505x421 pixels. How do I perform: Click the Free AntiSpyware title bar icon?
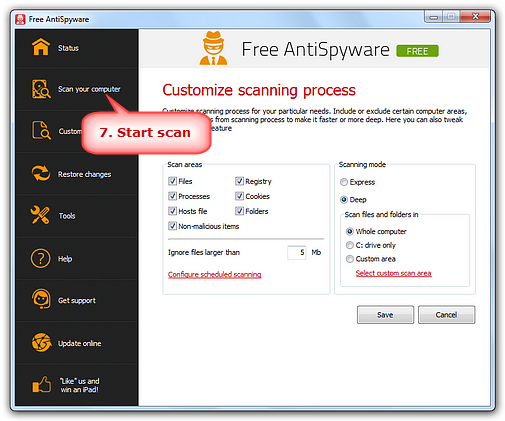pos(20,19)
